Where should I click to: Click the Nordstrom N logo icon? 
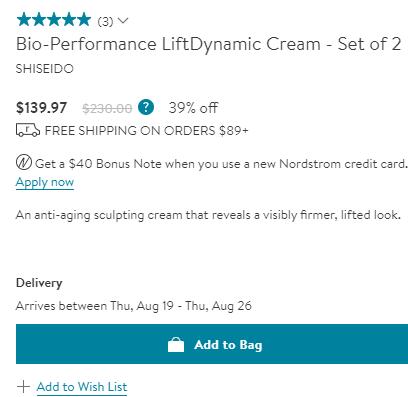coord(24,163)
